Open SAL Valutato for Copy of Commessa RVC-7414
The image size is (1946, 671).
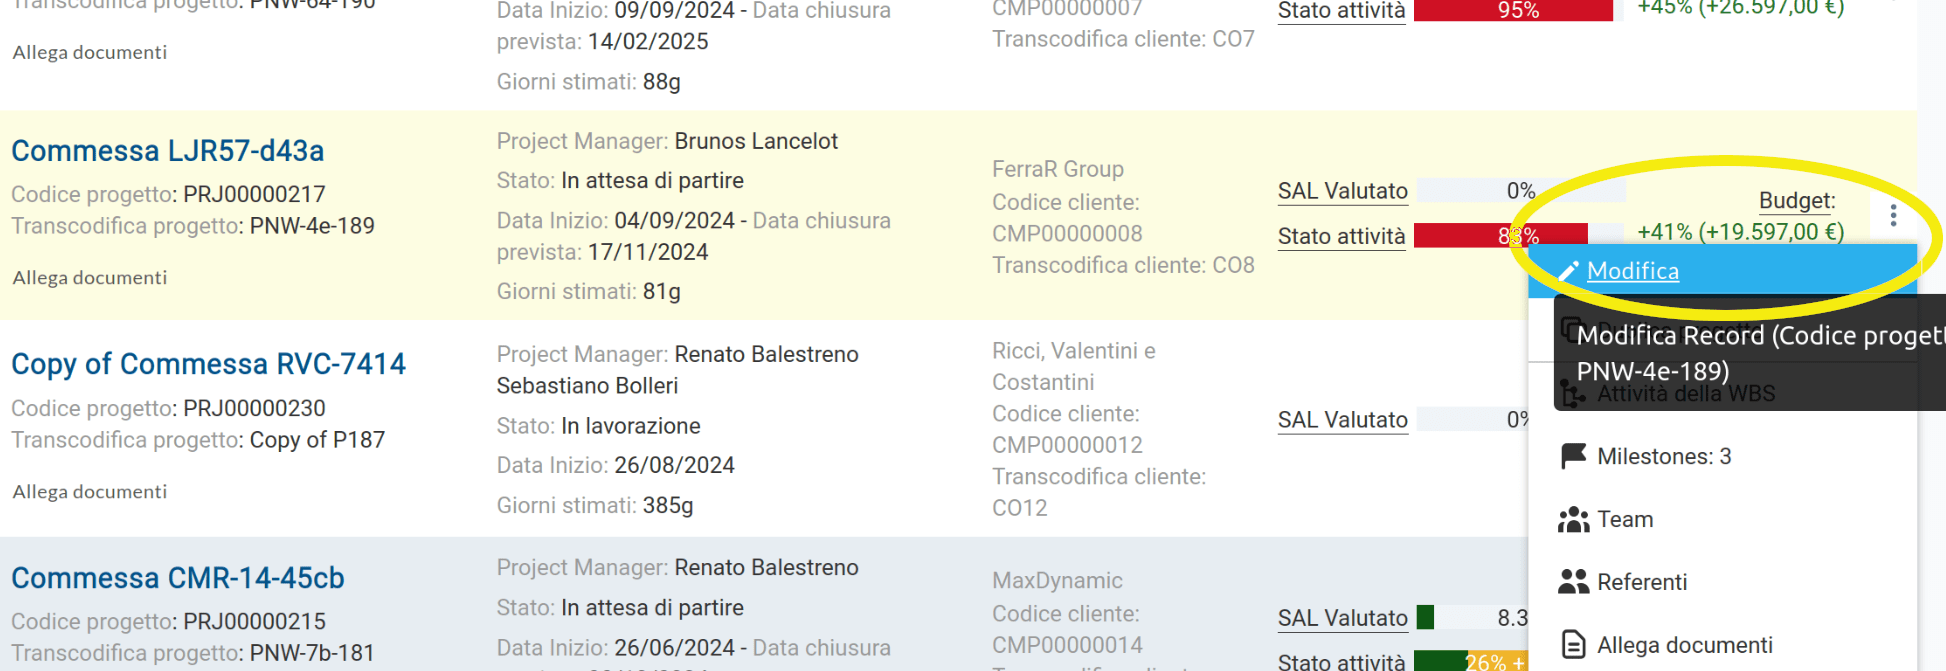1342,419
